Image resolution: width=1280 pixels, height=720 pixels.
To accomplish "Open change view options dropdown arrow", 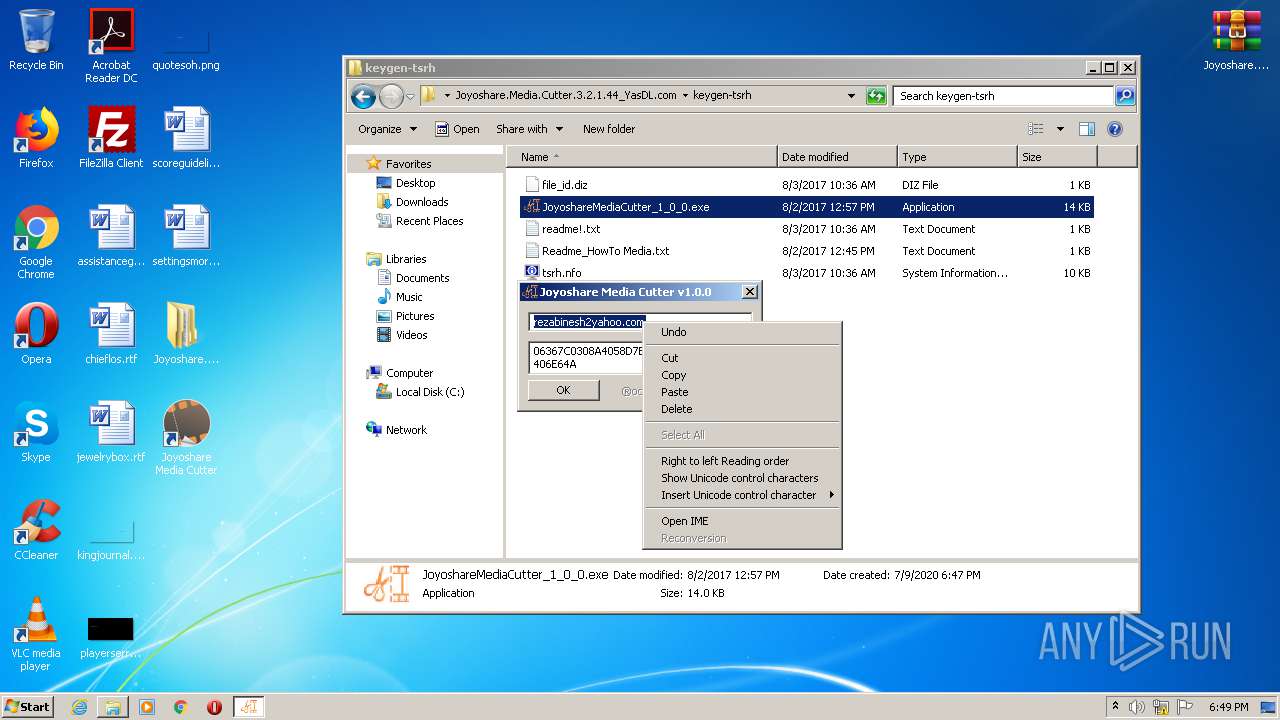I will [x=1060, y=129].
